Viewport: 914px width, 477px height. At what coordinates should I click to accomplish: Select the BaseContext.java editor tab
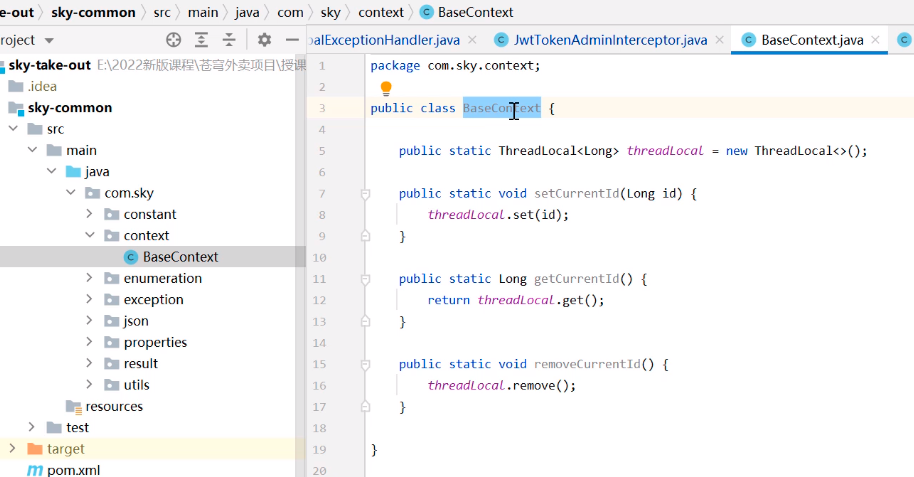click(x=812, y=40)
